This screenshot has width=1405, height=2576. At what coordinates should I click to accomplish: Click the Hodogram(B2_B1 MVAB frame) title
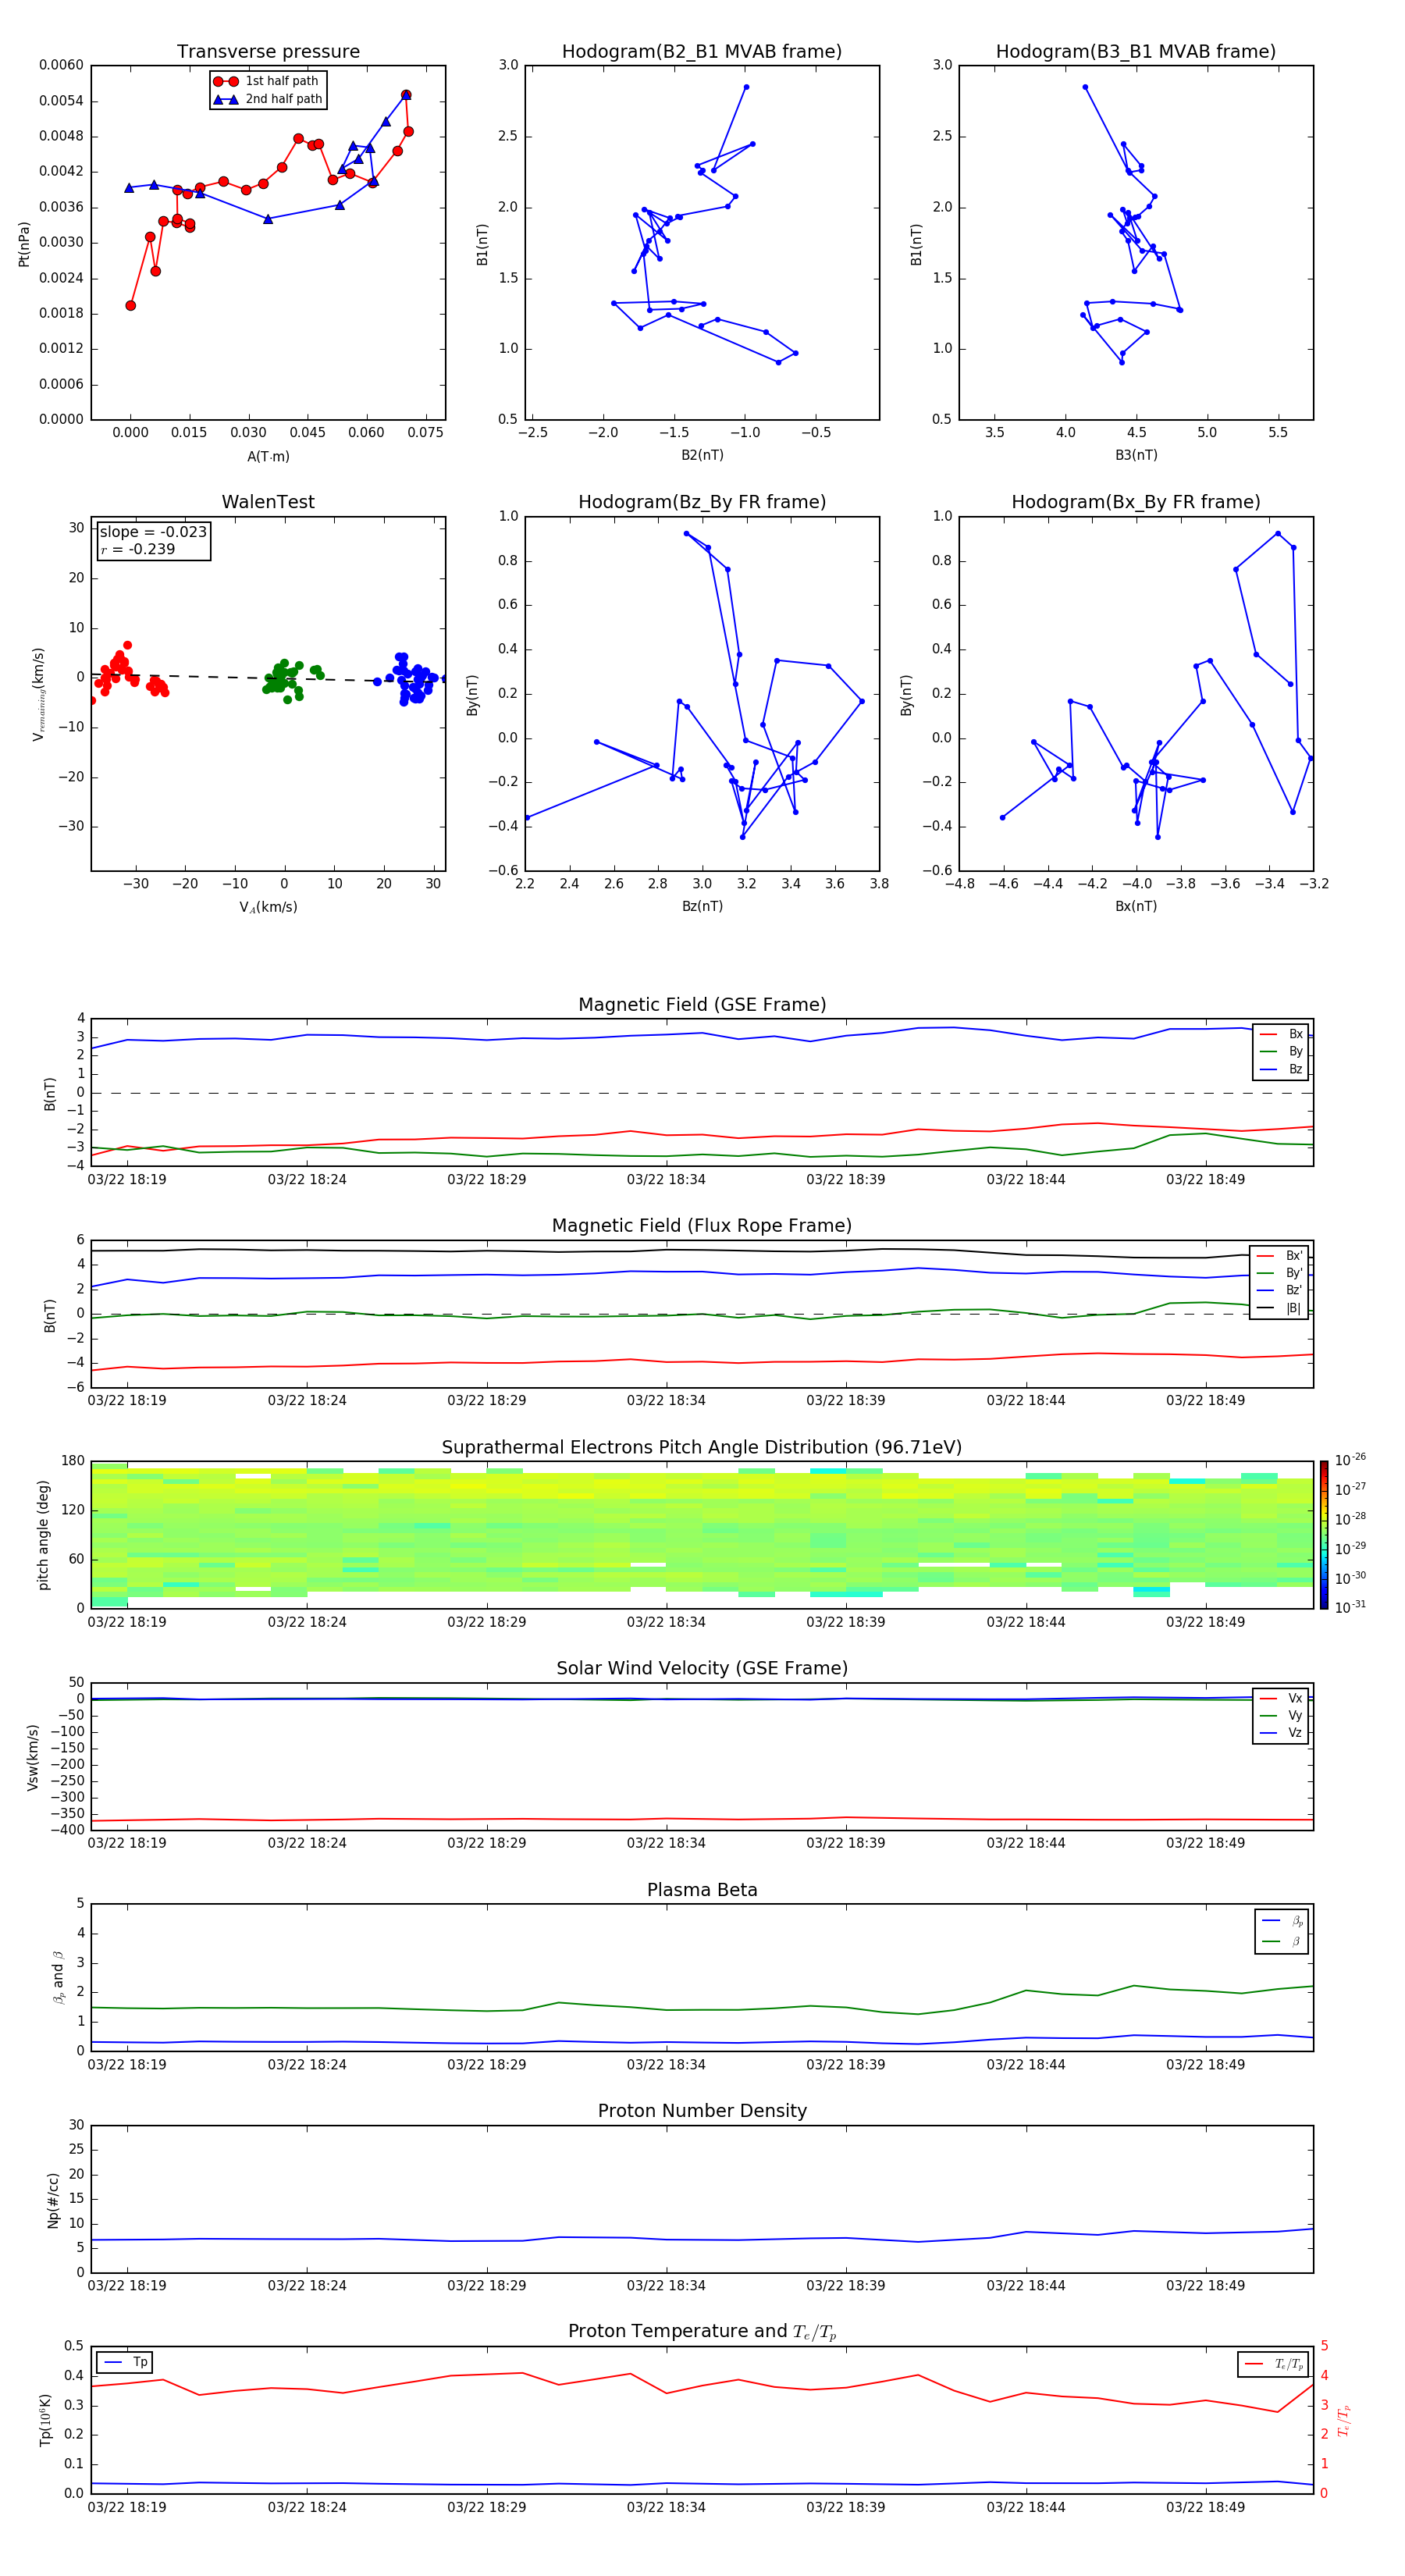point(702,52)
